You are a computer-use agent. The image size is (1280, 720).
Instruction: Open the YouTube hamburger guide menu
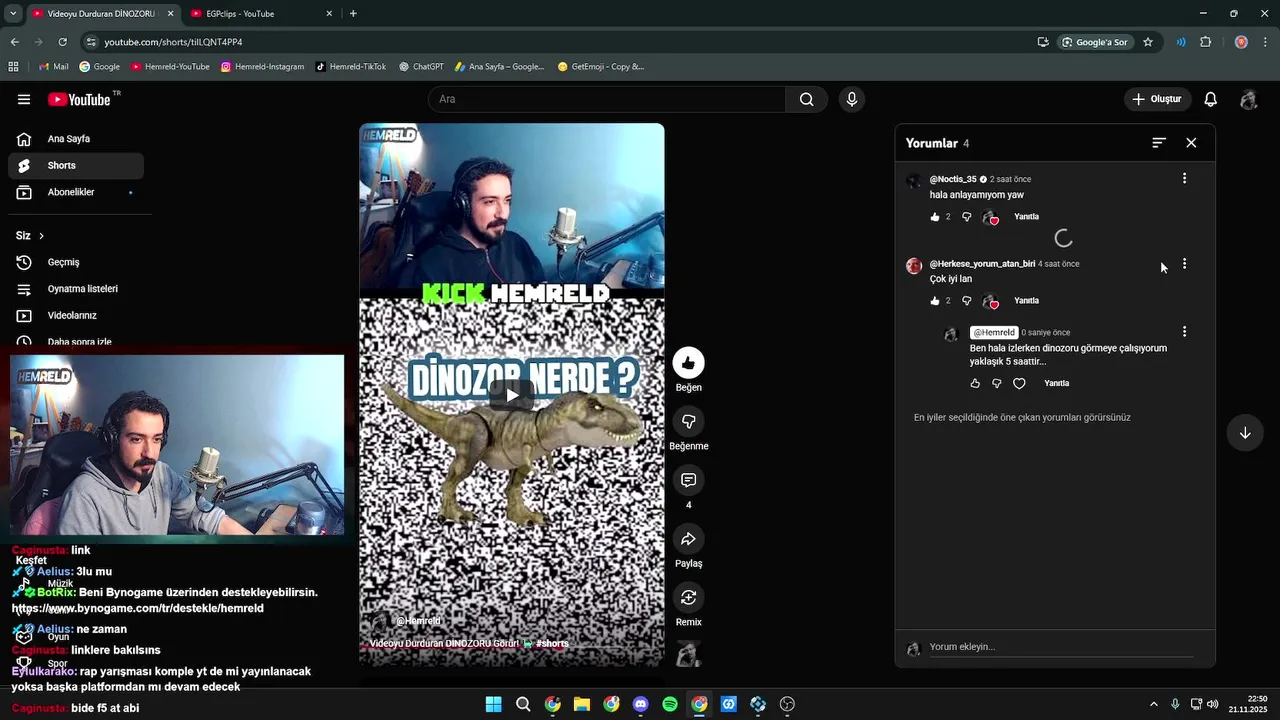click(24, 99)
